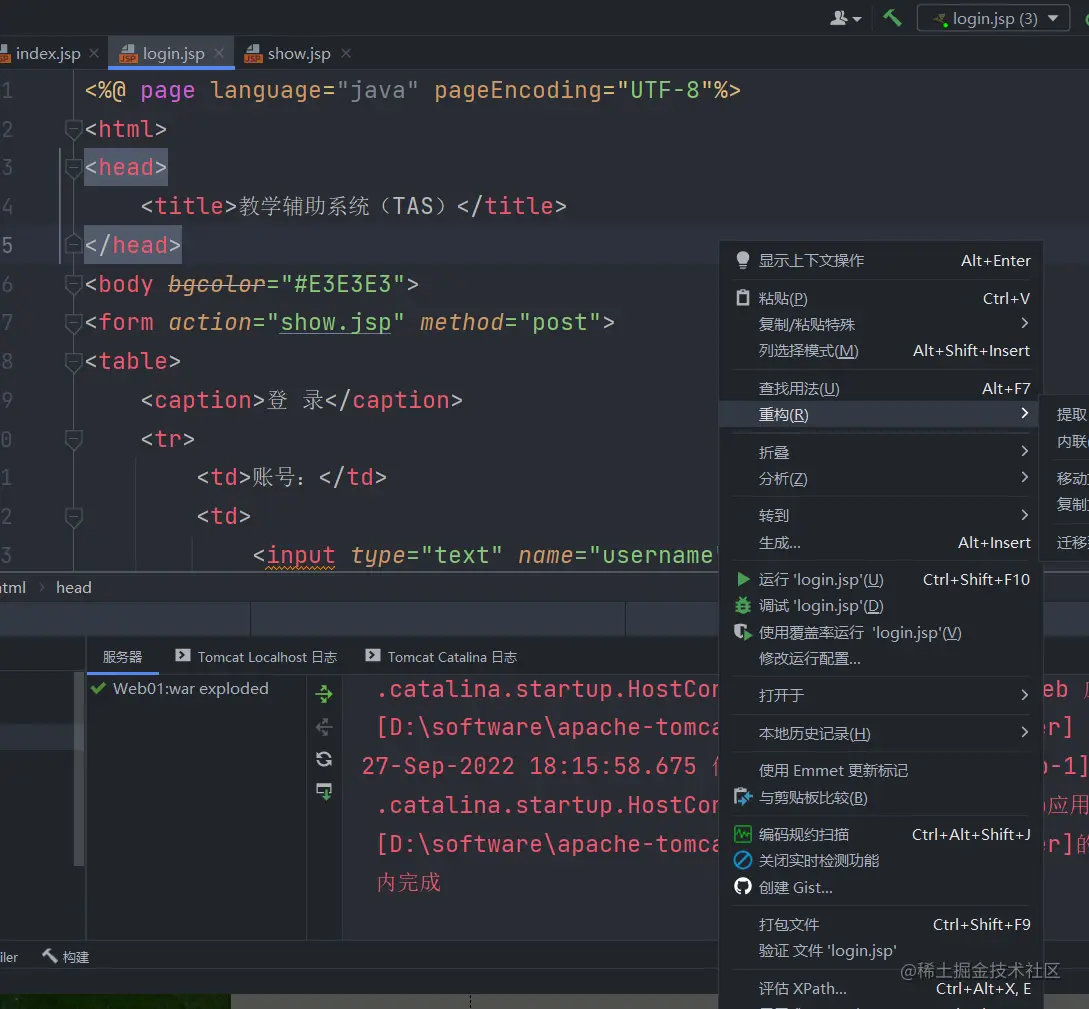The image size is (1089, 1009).
Task: Collapse the tr tag fold marker
Action: (73, 439)
